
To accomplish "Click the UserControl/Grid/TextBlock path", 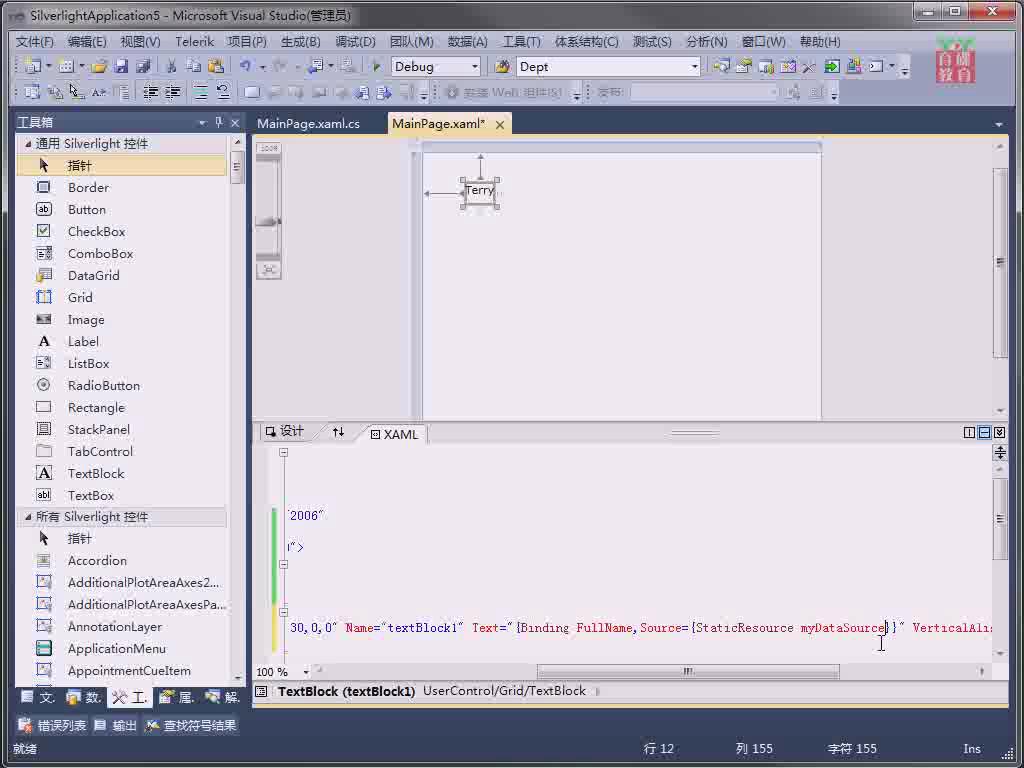I will [x=504, y=691].
